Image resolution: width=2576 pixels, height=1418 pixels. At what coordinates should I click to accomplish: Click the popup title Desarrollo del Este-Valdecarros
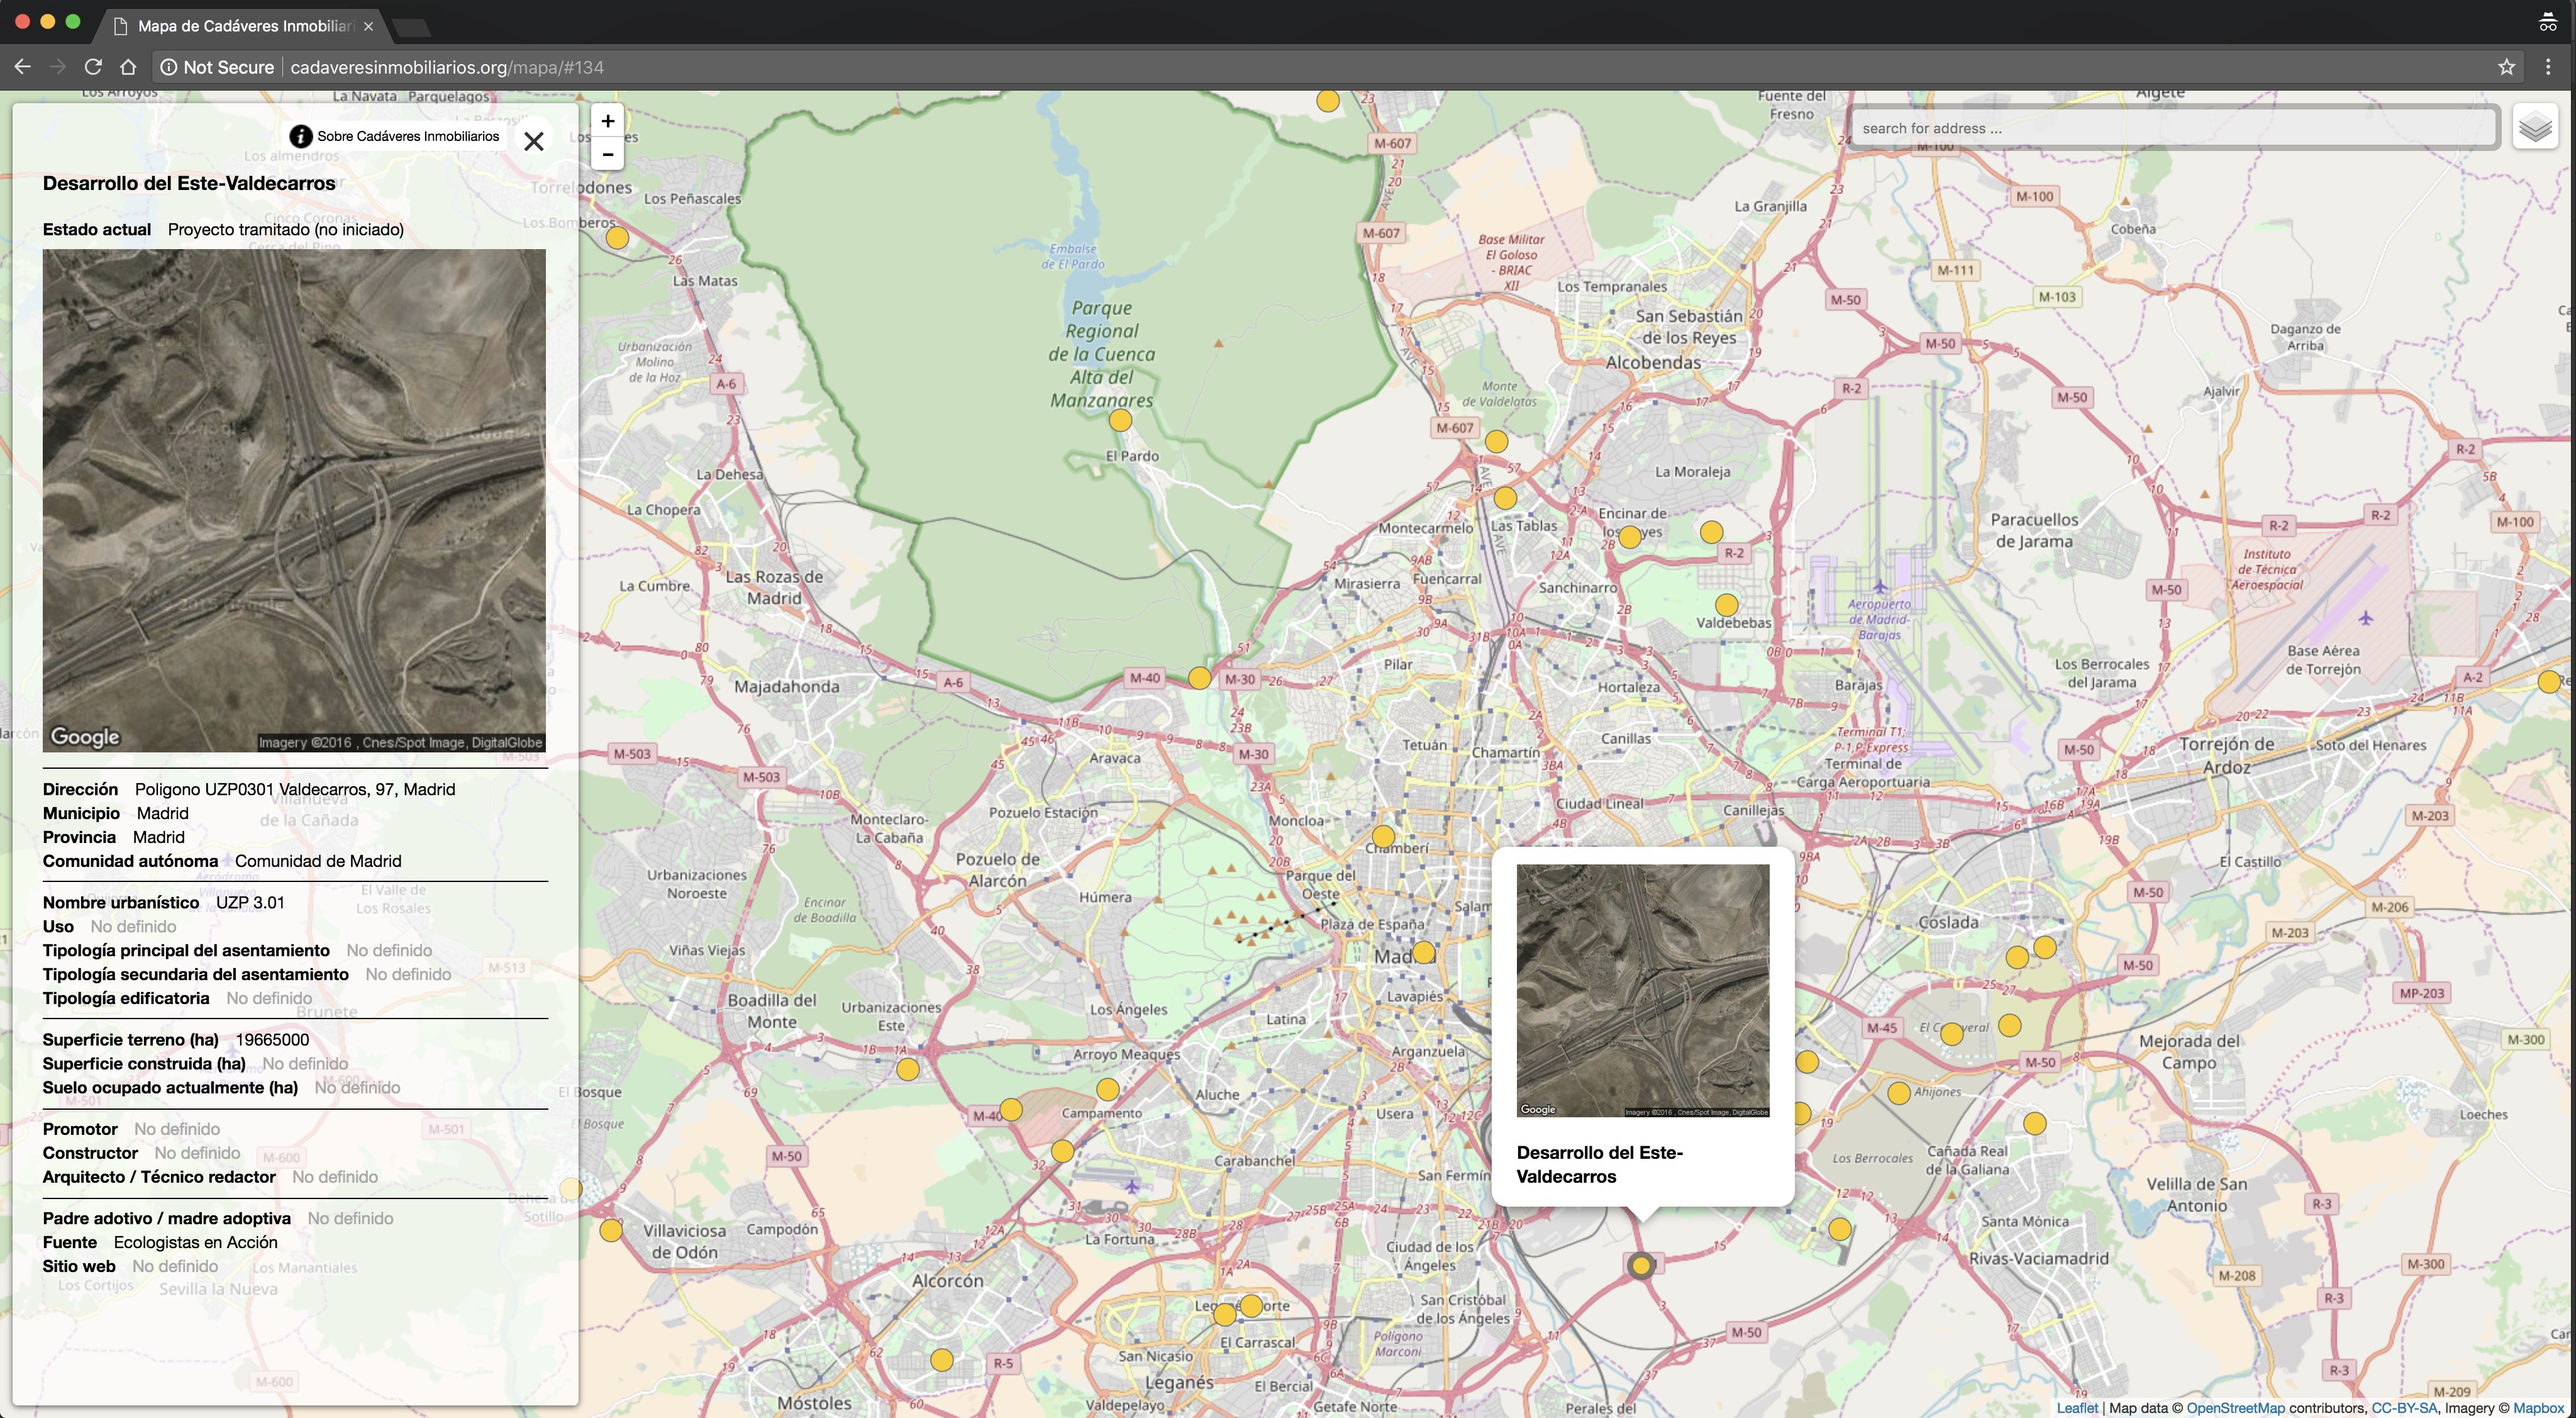(1599, 1164)
